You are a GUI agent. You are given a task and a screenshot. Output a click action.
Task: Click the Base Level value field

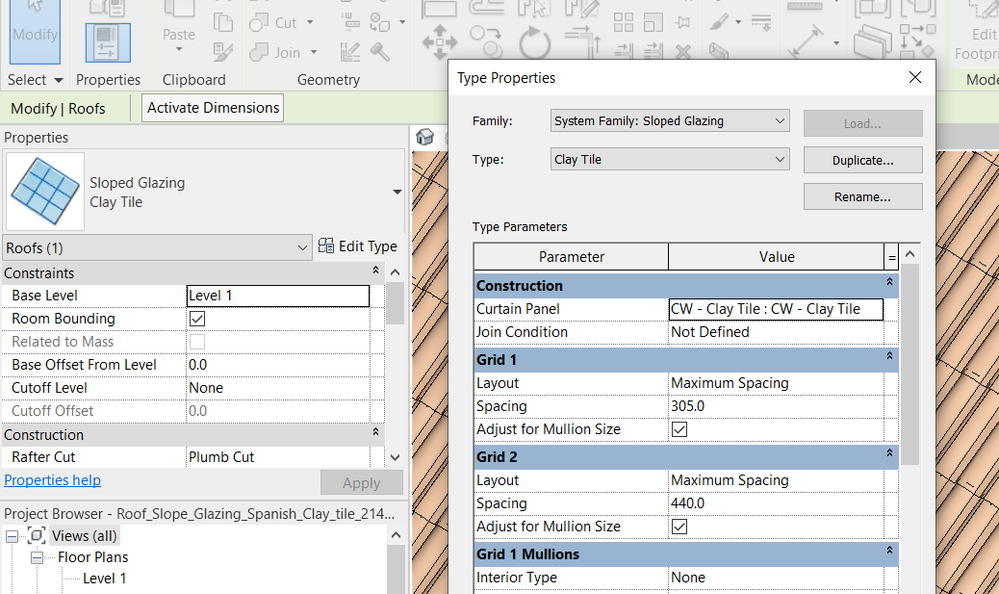coord(278,296)
